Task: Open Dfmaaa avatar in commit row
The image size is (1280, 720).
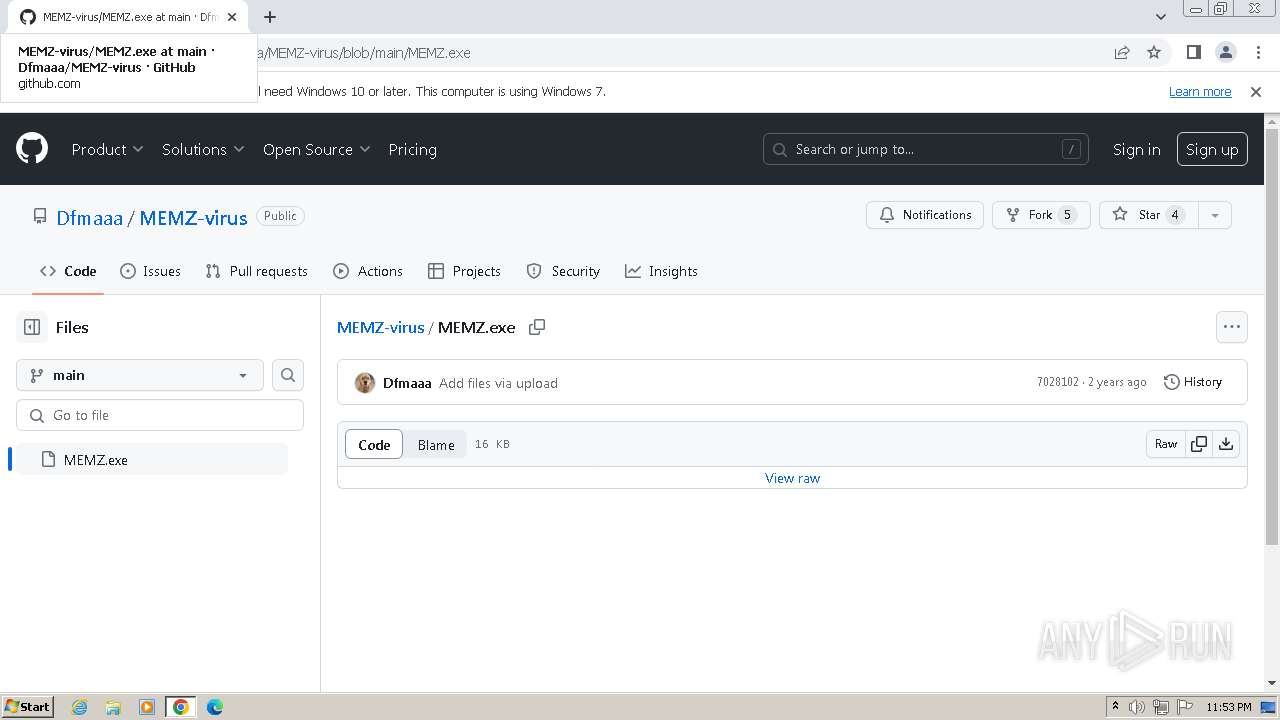Action: tap(365, 383)
